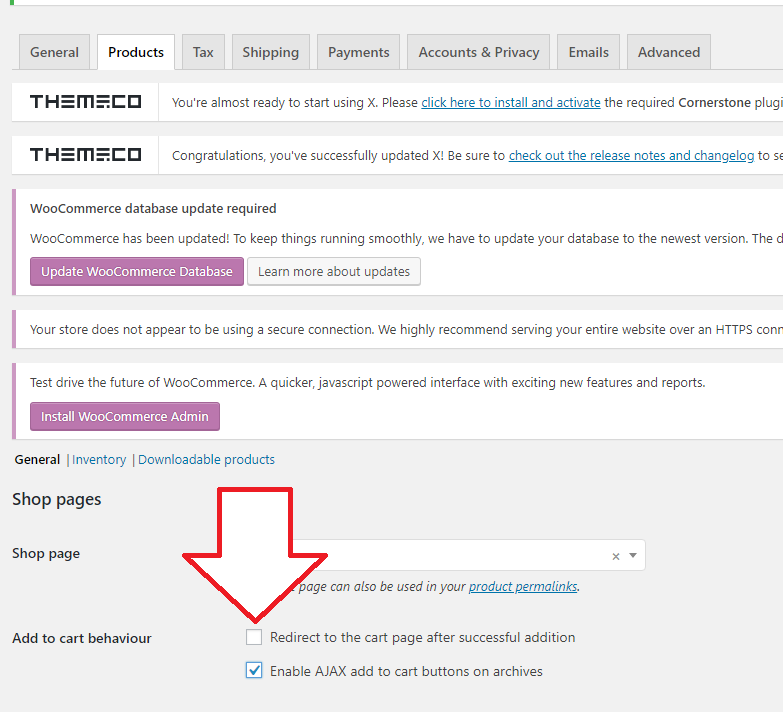Click Learn more about updates button

pos(334,272)
